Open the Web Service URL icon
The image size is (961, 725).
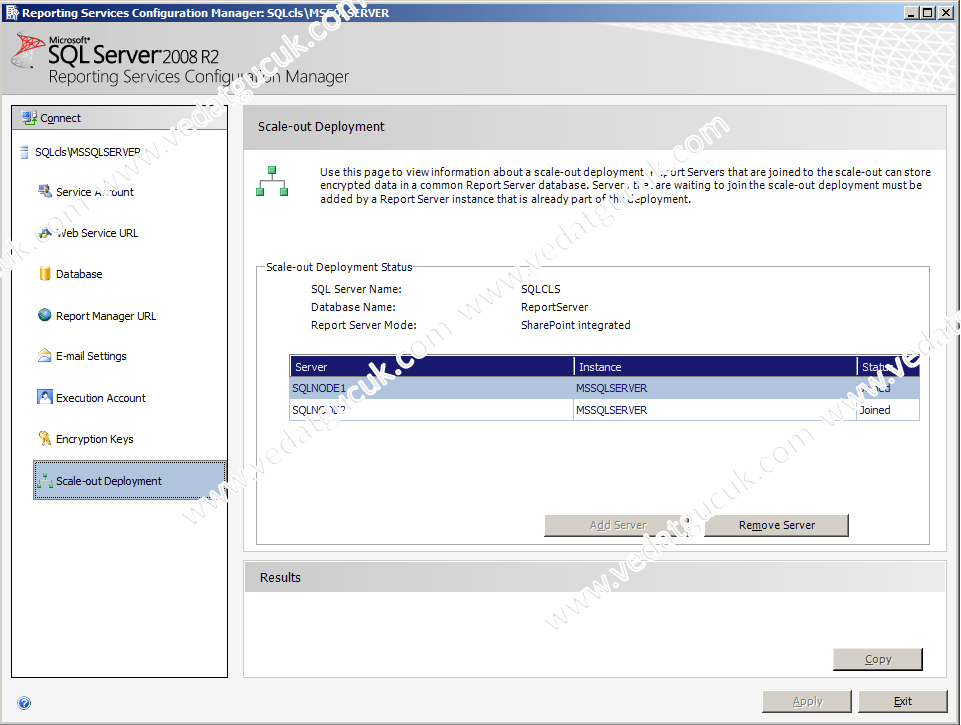click(x=45, y=233)
